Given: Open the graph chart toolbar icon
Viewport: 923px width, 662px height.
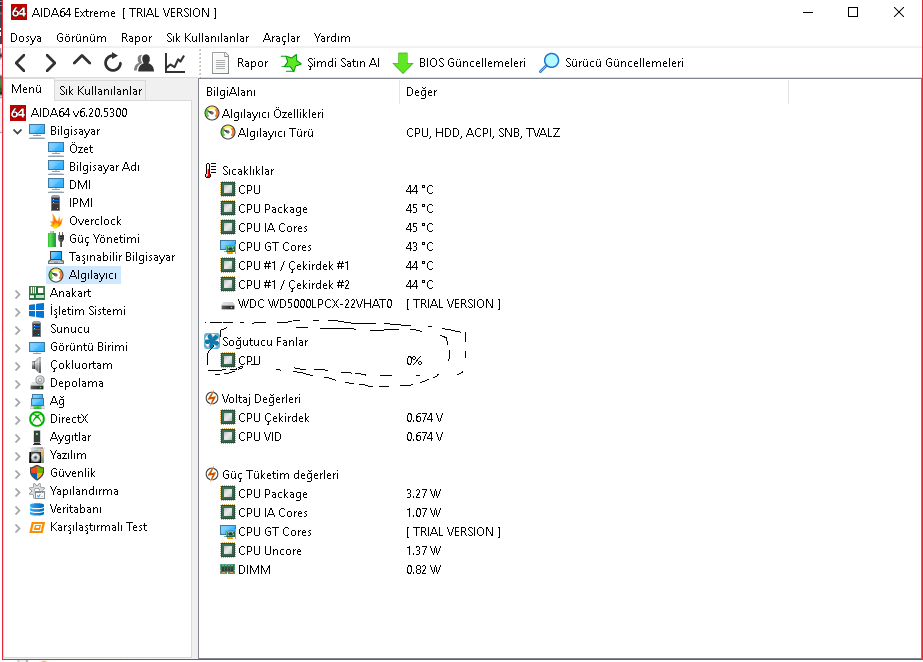Looking at the screenshot, I should (x=175, y=63).
